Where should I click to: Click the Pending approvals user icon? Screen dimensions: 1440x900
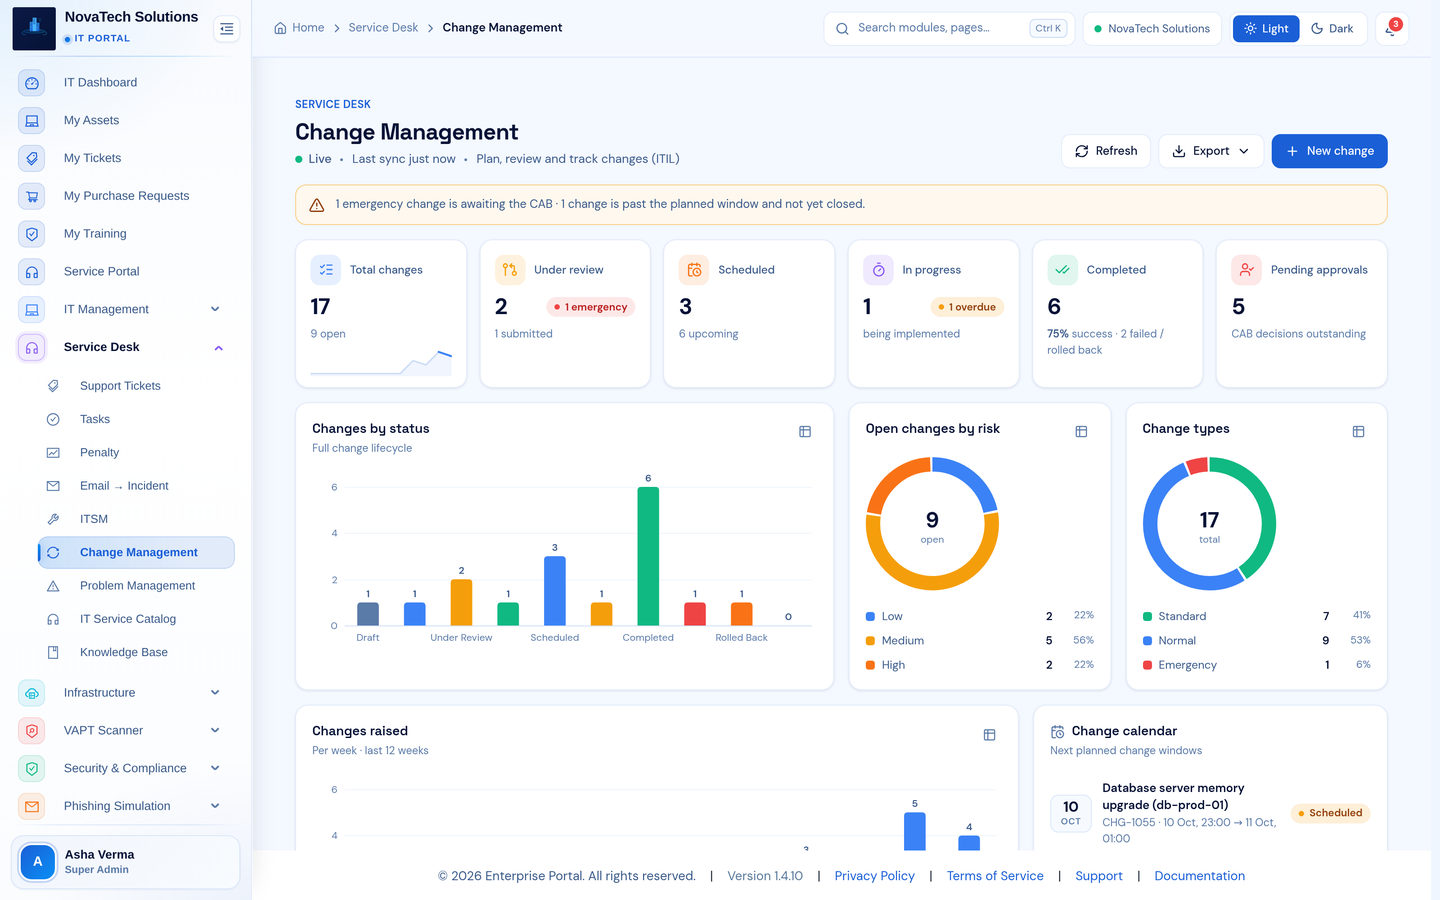1246,270
